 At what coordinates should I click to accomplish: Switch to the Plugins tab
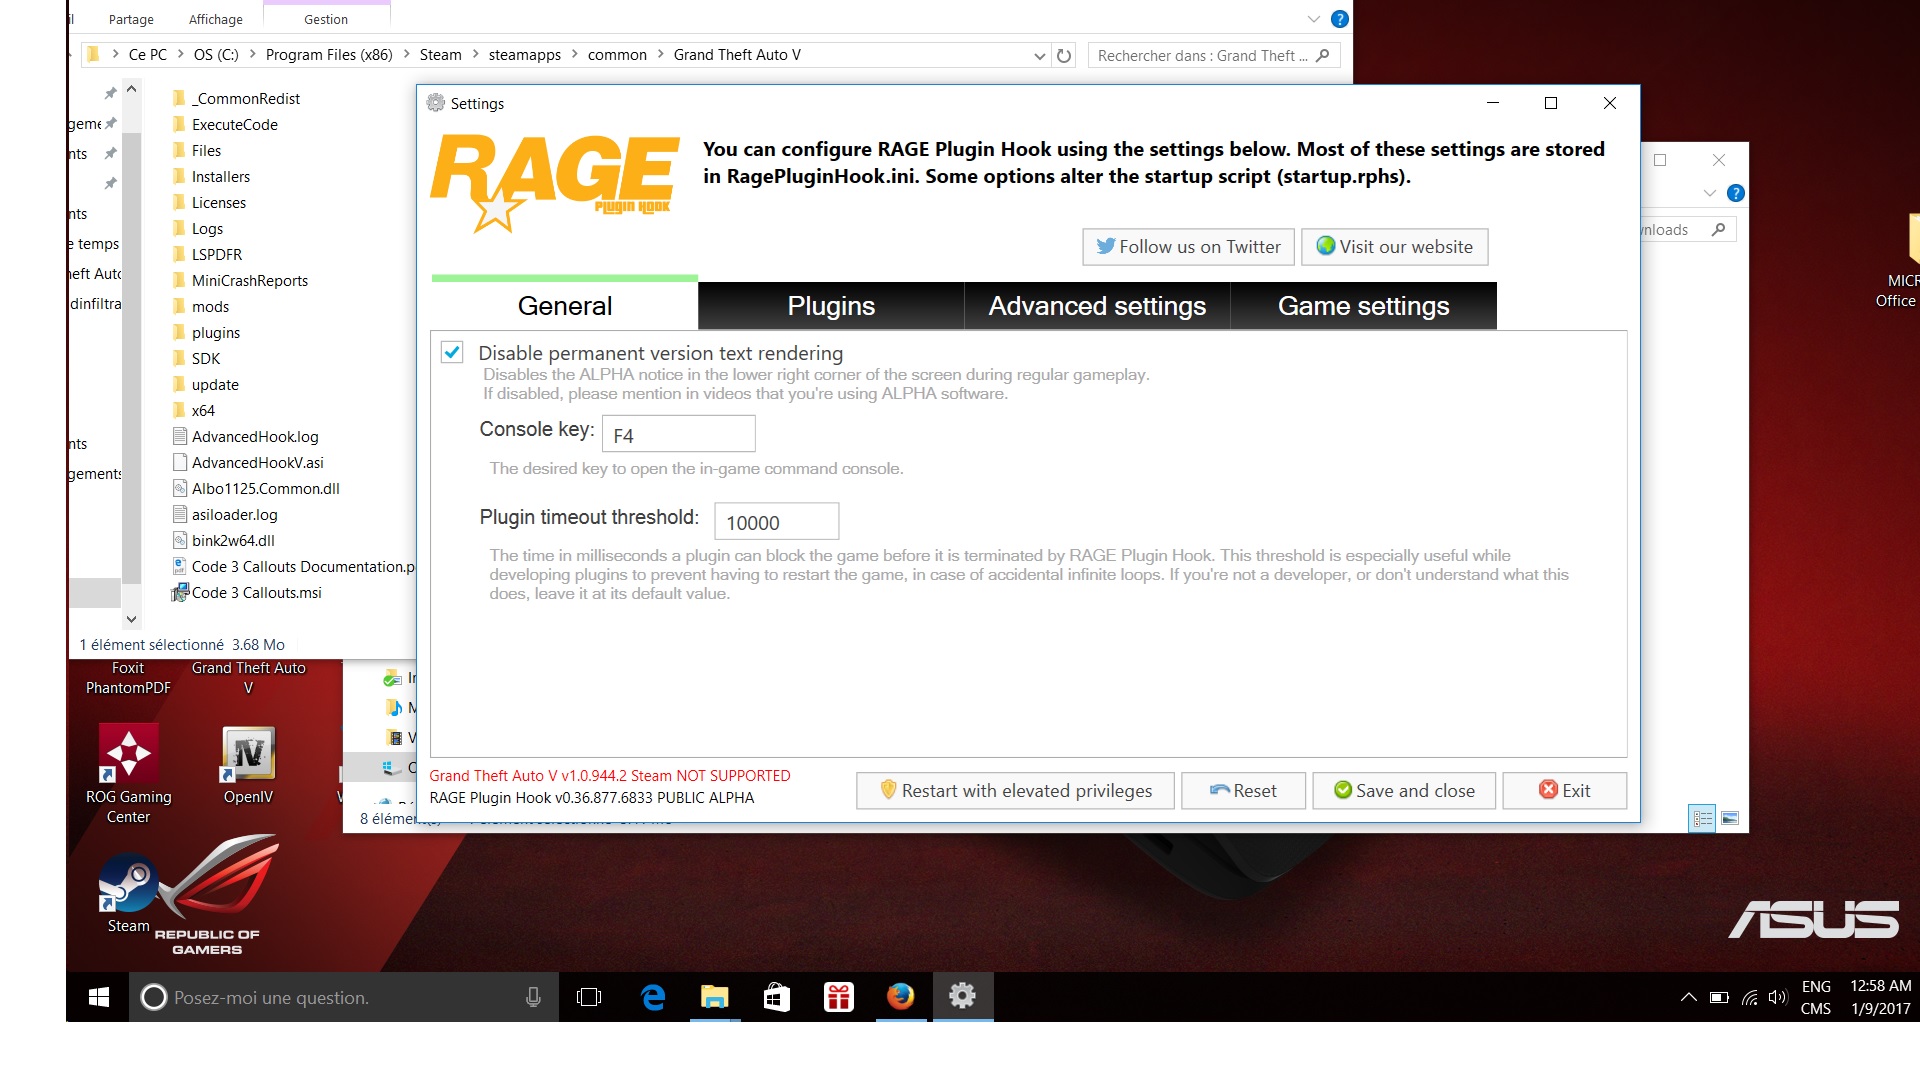coord(830,306)
